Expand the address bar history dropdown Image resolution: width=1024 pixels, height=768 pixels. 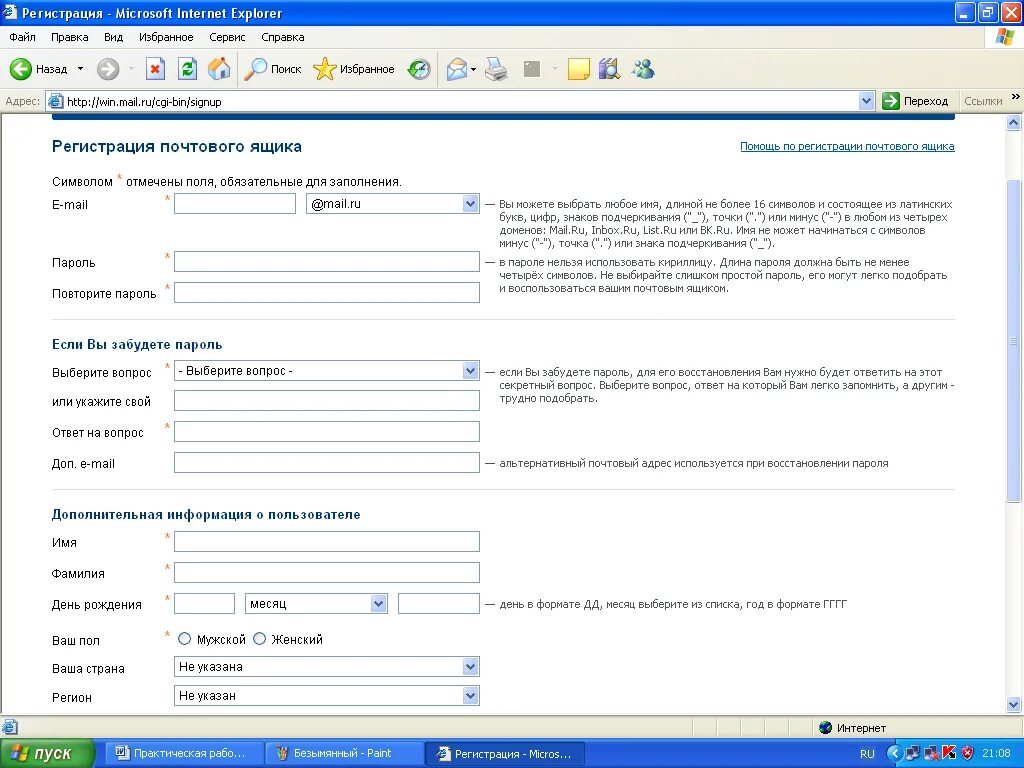click(866, 101)
